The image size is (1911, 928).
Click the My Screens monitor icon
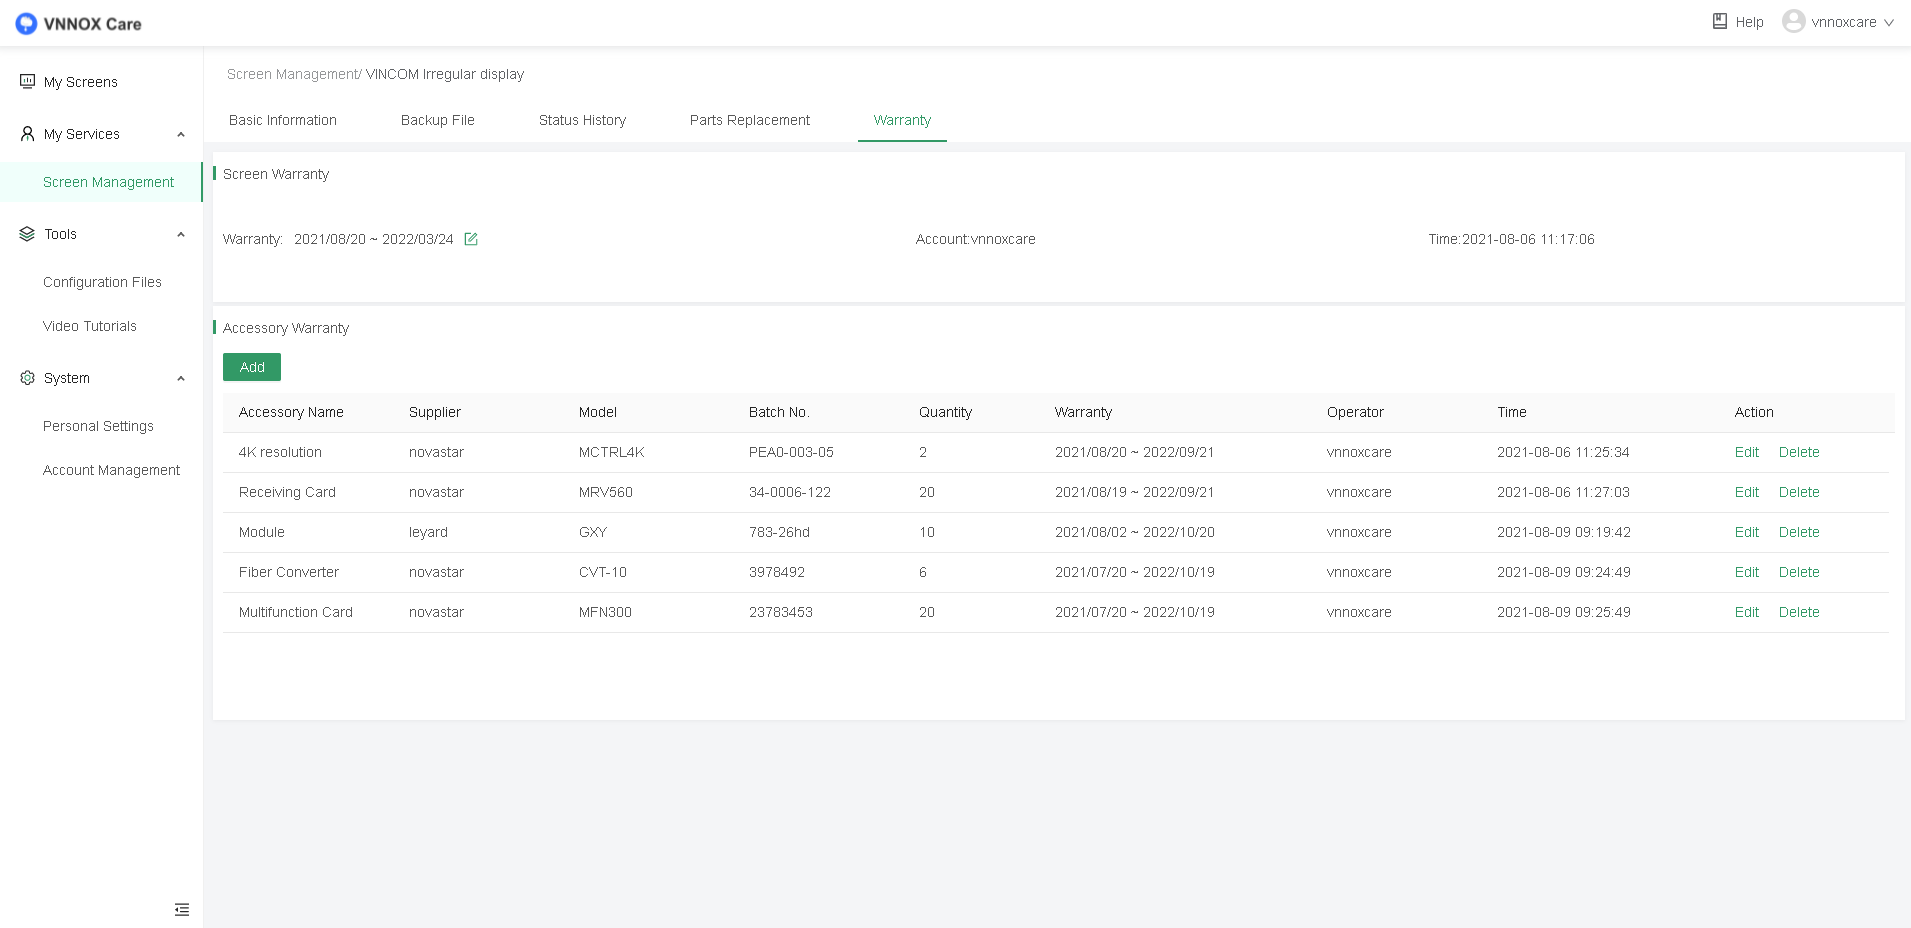click(27, 81)
